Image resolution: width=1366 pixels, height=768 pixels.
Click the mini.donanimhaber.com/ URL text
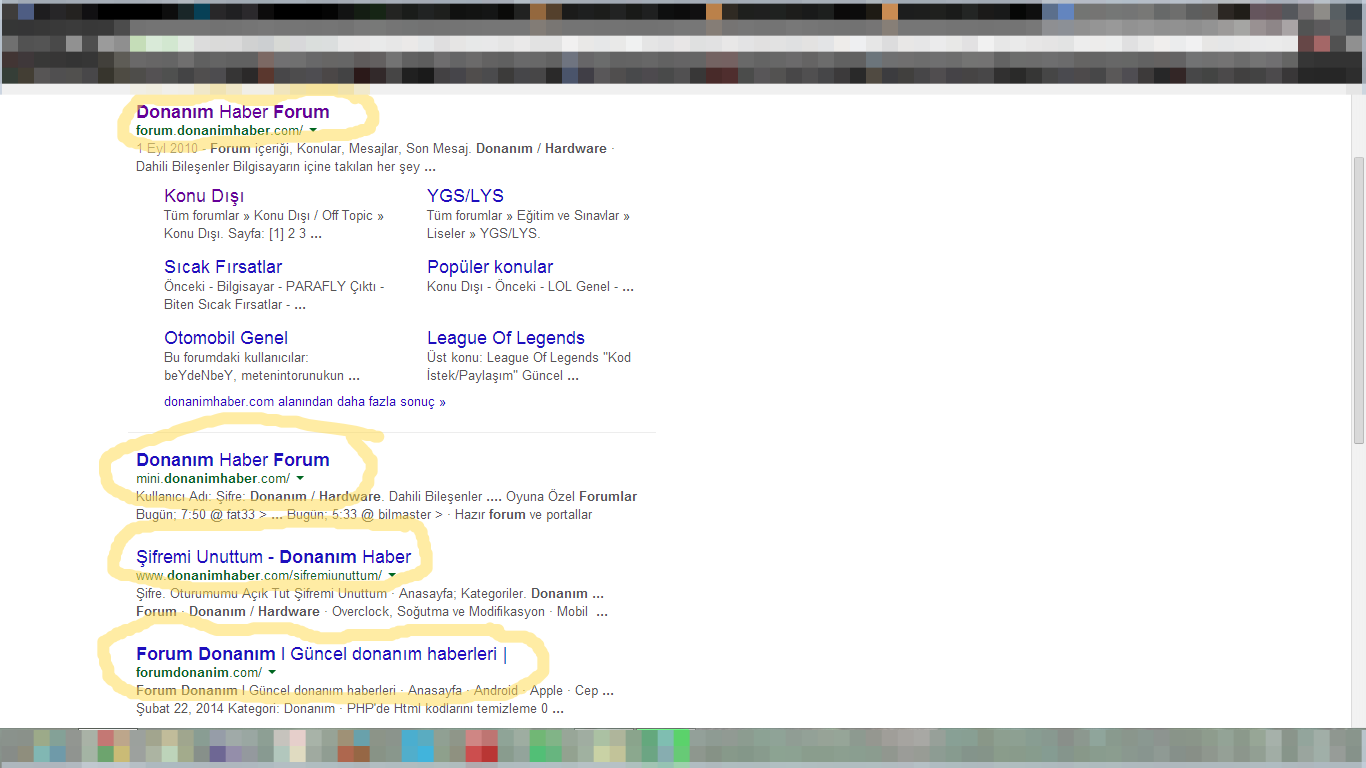213,479
